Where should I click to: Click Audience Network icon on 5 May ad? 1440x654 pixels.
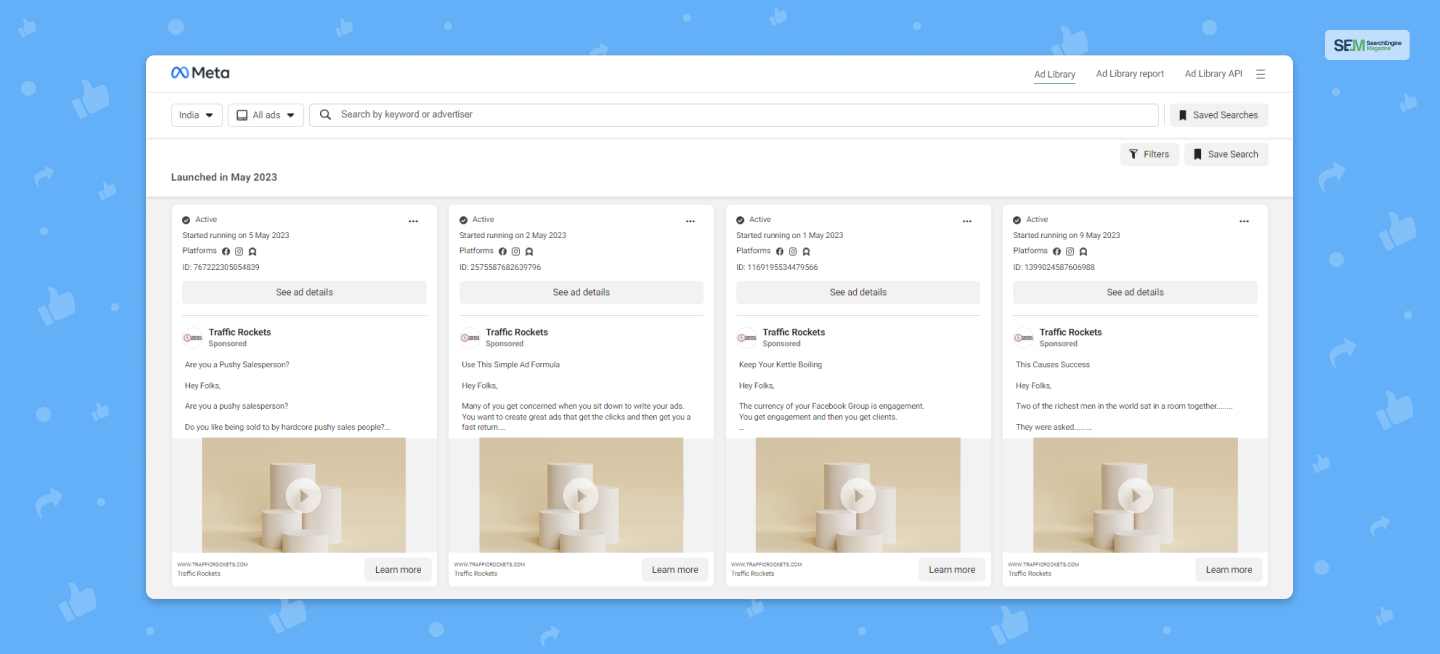[x=252, y=251]
